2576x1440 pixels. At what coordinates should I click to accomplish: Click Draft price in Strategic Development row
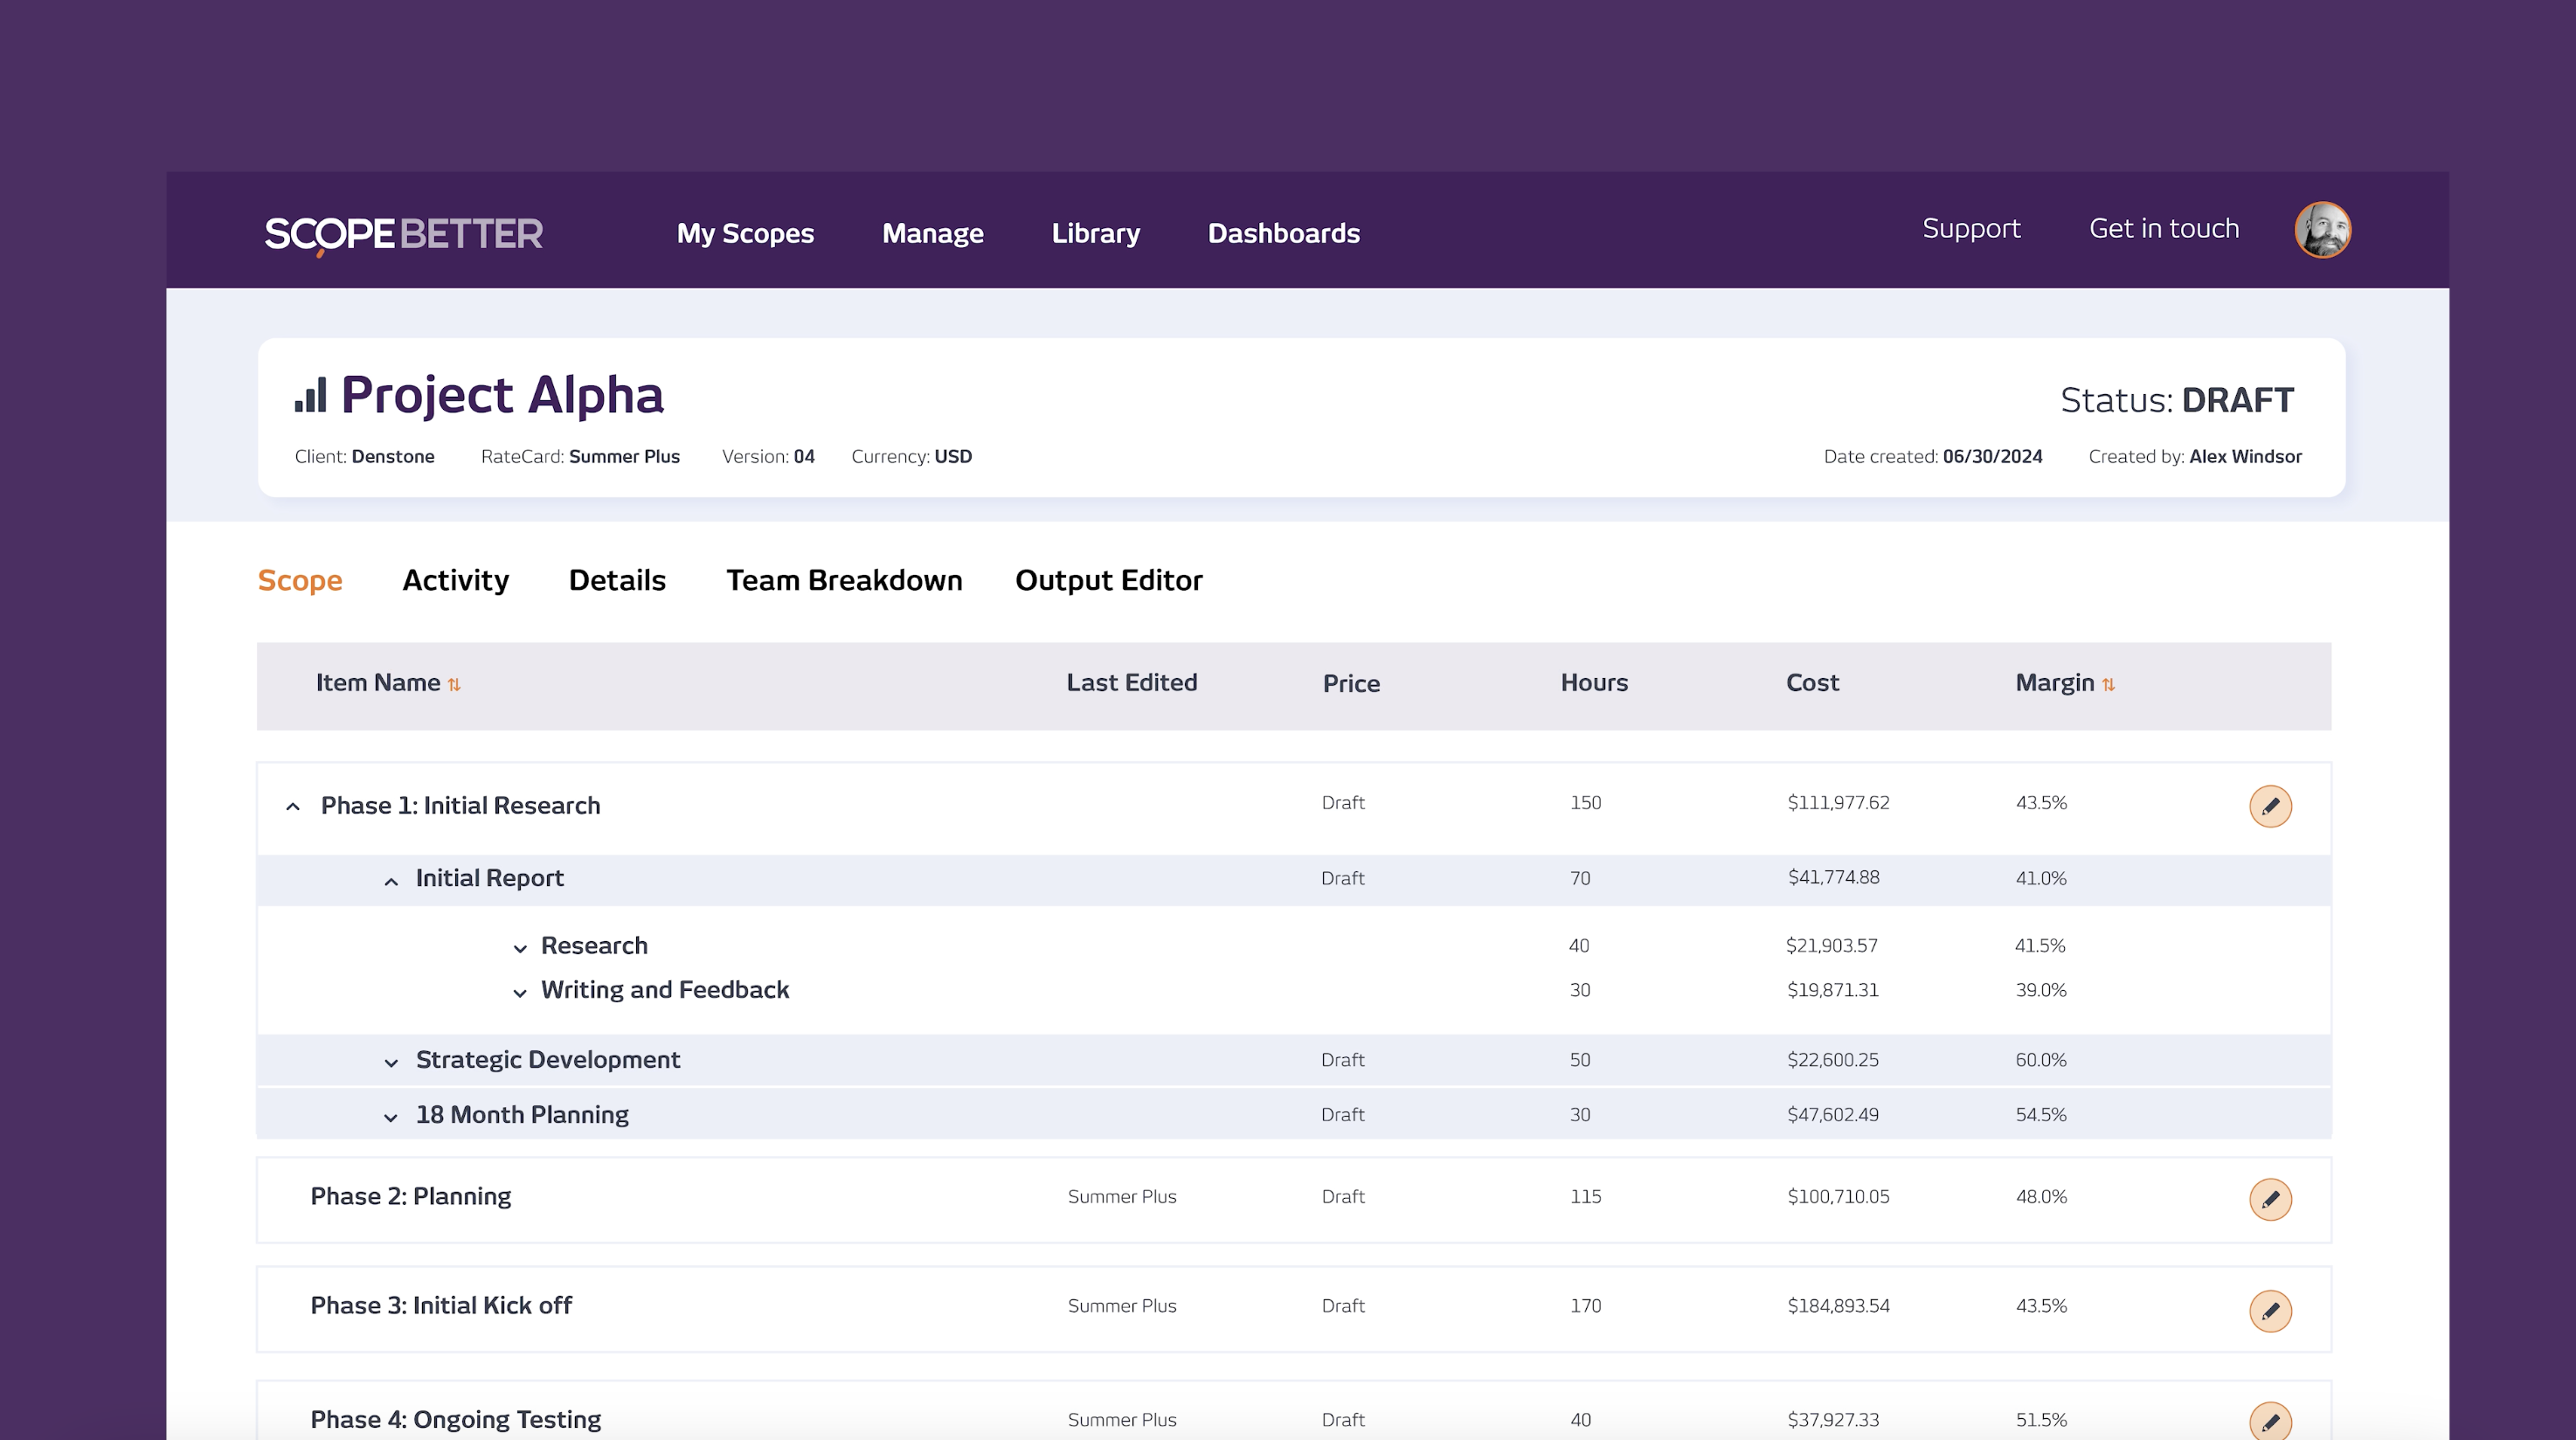click(x=1342, y=1059)
